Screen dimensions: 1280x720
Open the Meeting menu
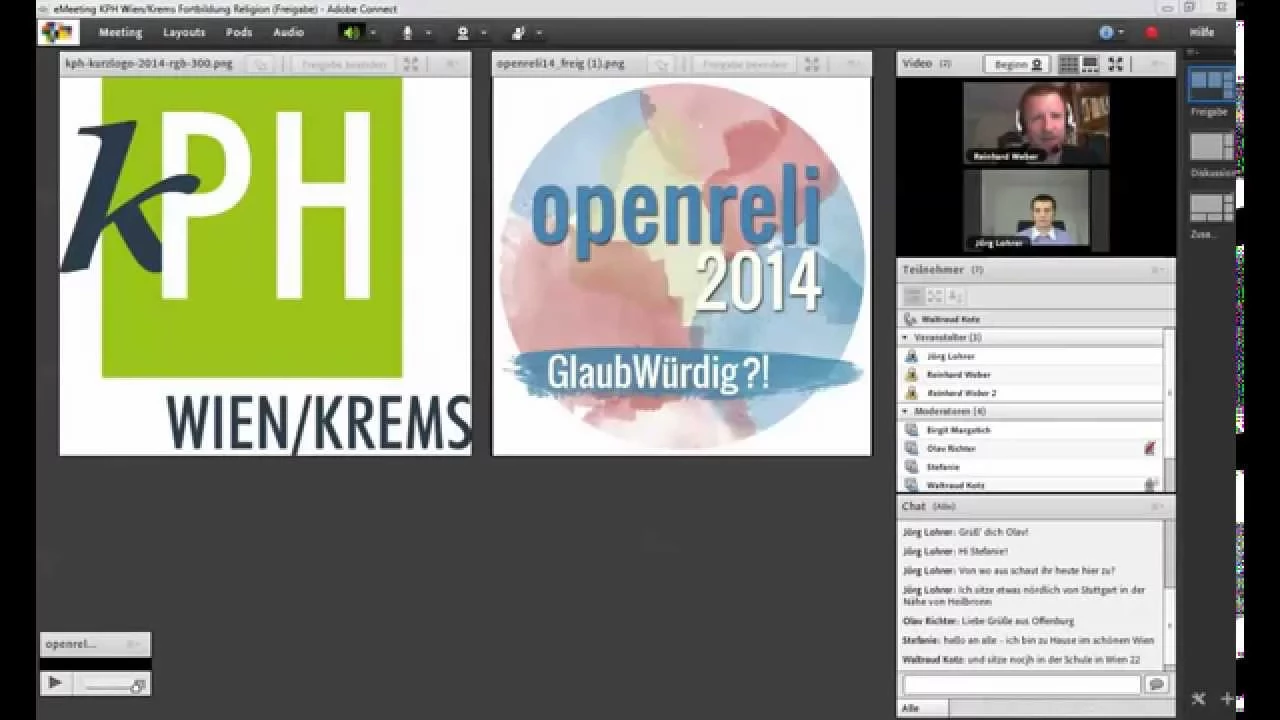[120, 32]
